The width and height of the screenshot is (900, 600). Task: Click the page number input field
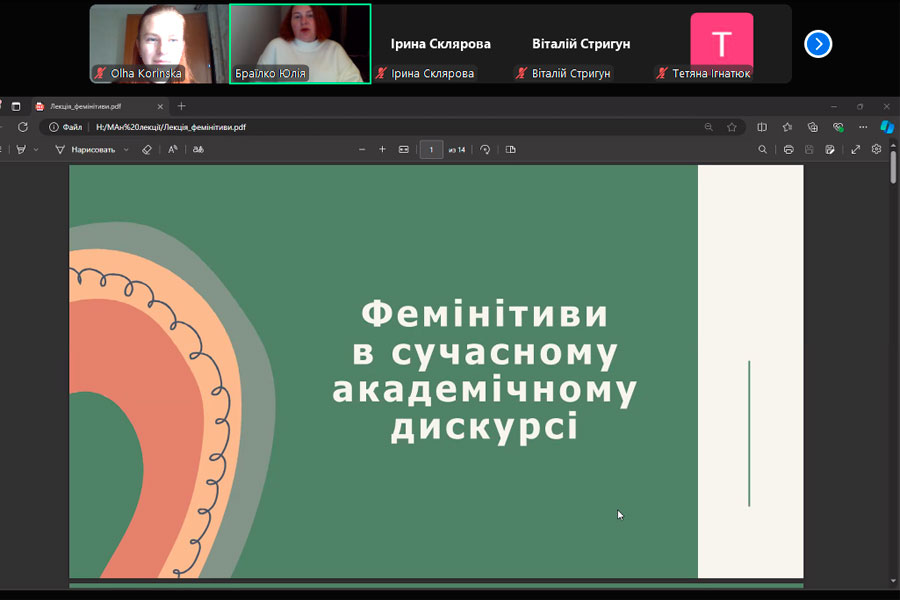431,149
